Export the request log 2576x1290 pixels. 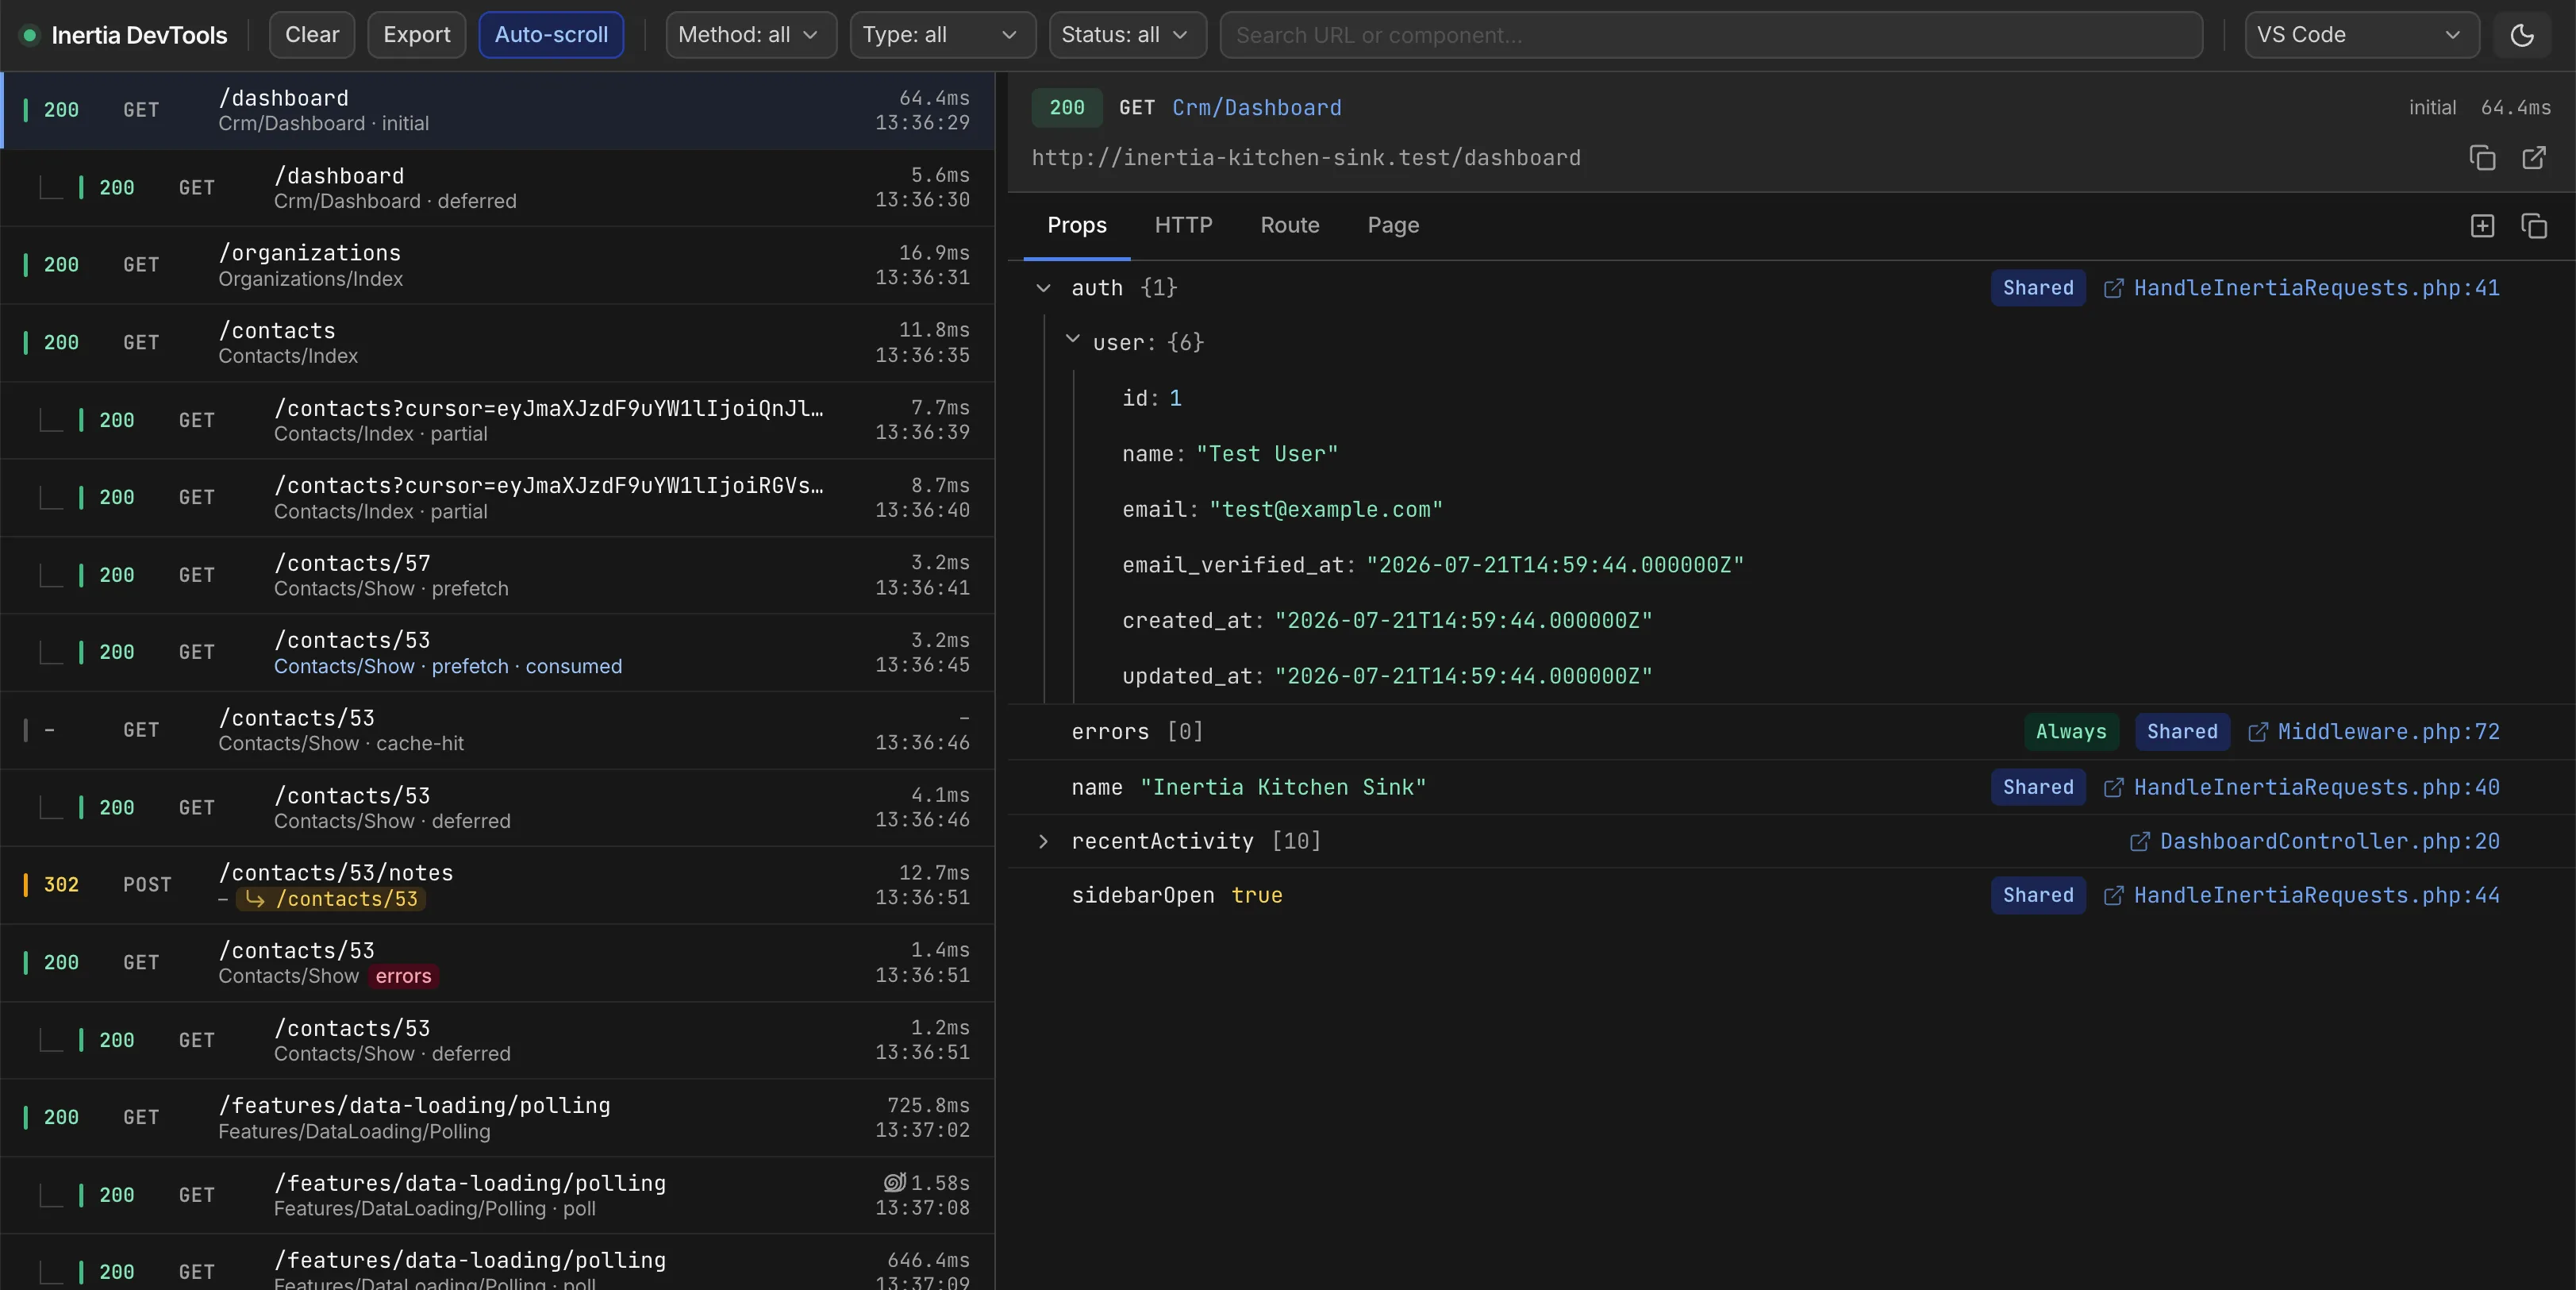click(417, 35)
